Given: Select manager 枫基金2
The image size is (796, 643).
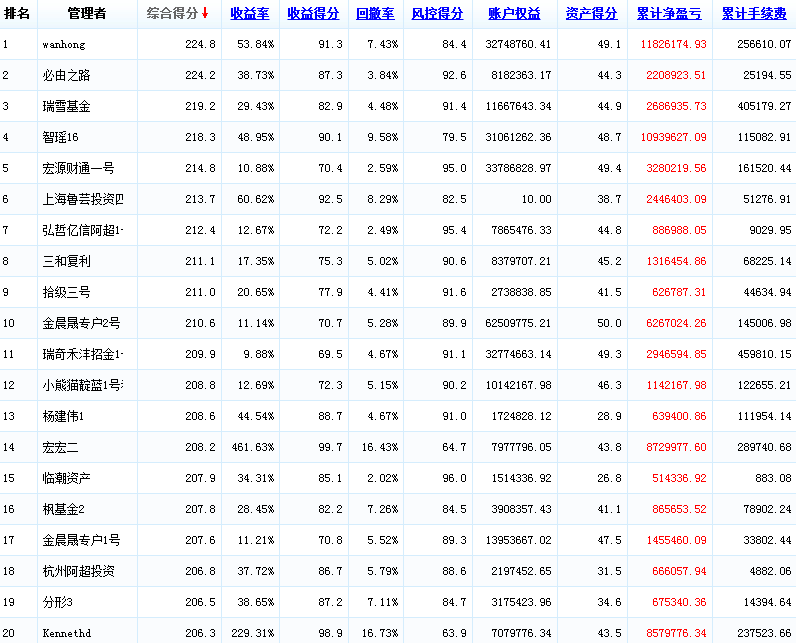Looking at the screenshot, I should click(63, 509).
